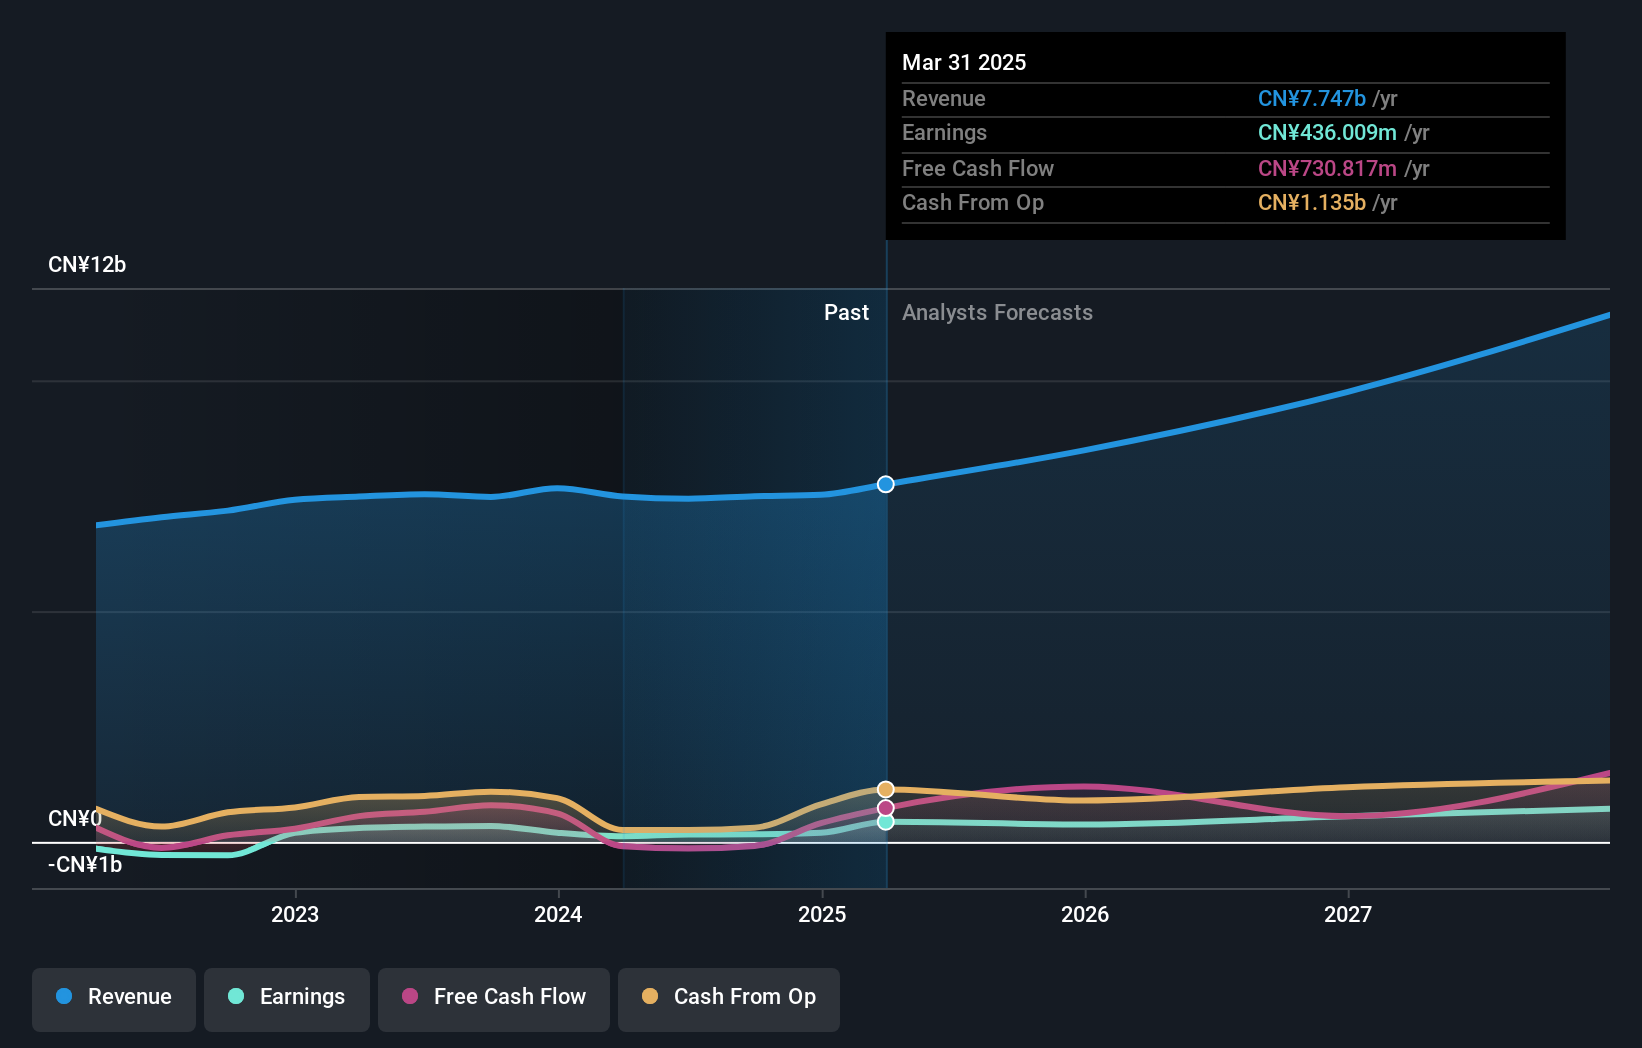Click the pink Free Cash Flow data point
This screenshot has width=1642, height=1048.
click(886, 808)
